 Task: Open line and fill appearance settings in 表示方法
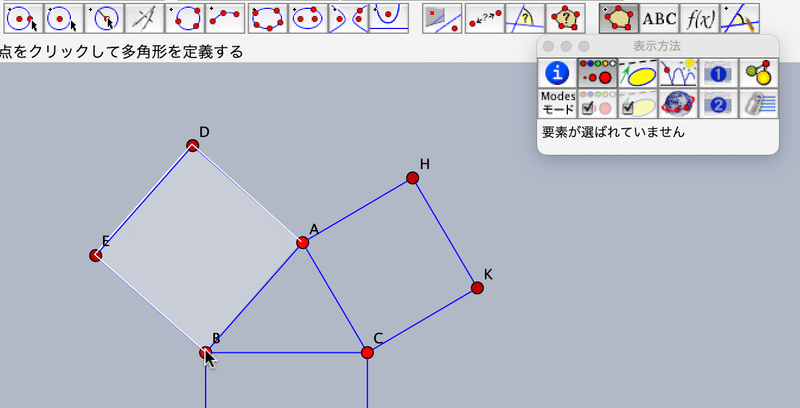[x=638, y=73]
